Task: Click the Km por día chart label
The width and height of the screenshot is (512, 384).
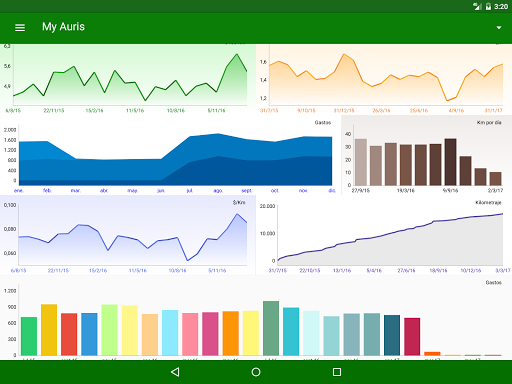Action: coord(489,123)
